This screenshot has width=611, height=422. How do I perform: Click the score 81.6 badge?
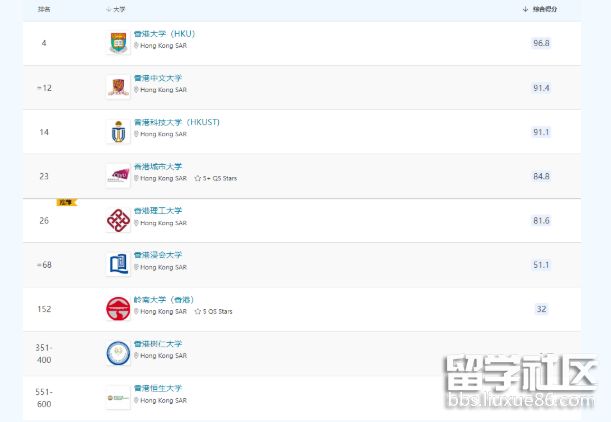point(541,221)
